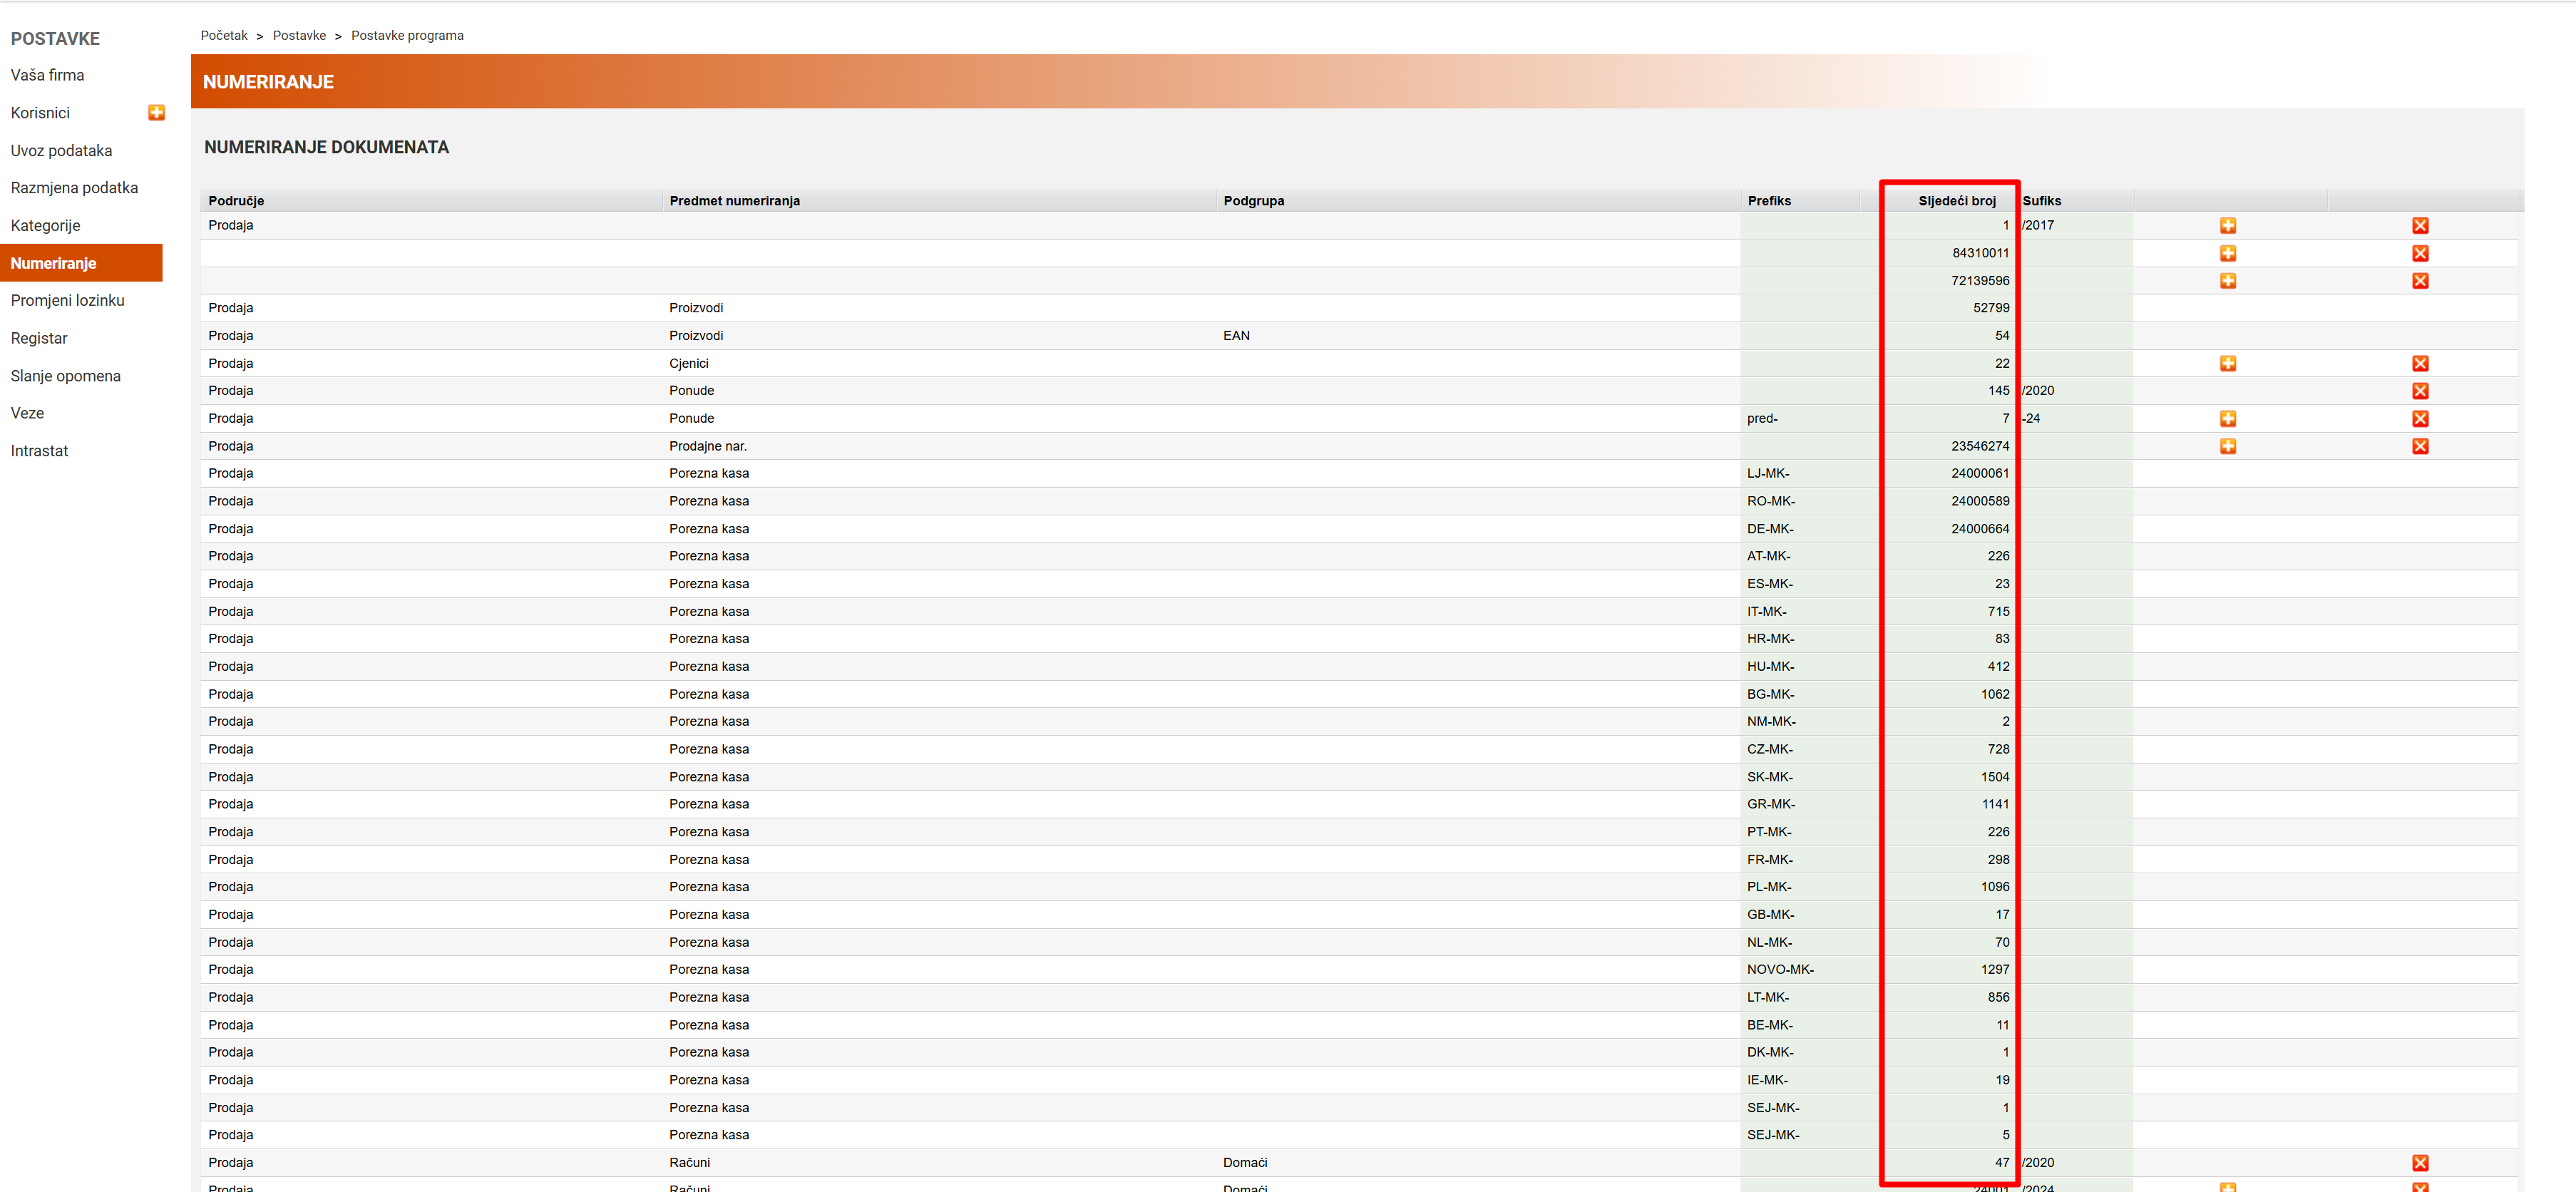Screen dimensions: 2576x1192
Task: Remove the Prodajne nar. numbering row
Action: coord(2419,446)
